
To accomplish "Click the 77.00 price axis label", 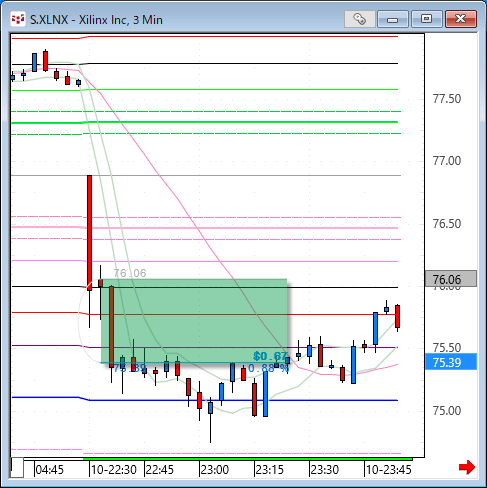I will click(447, 161).
